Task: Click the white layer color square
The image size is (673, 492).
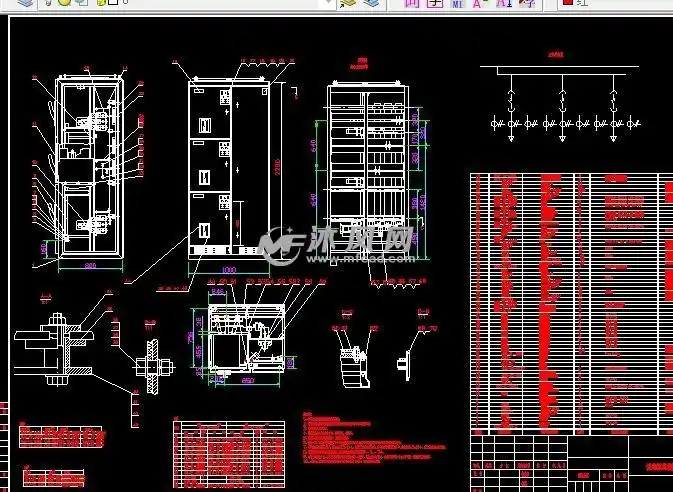Action: (112, 3)
